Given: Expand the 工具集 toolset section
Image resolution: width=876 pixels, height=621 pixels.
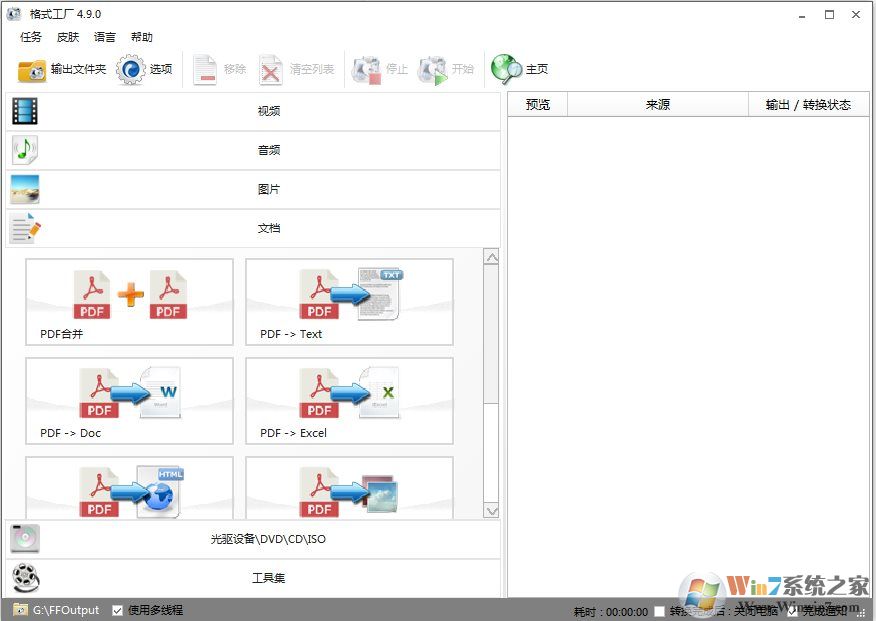Looking at the screenshot, I should (x=253, y=578).
